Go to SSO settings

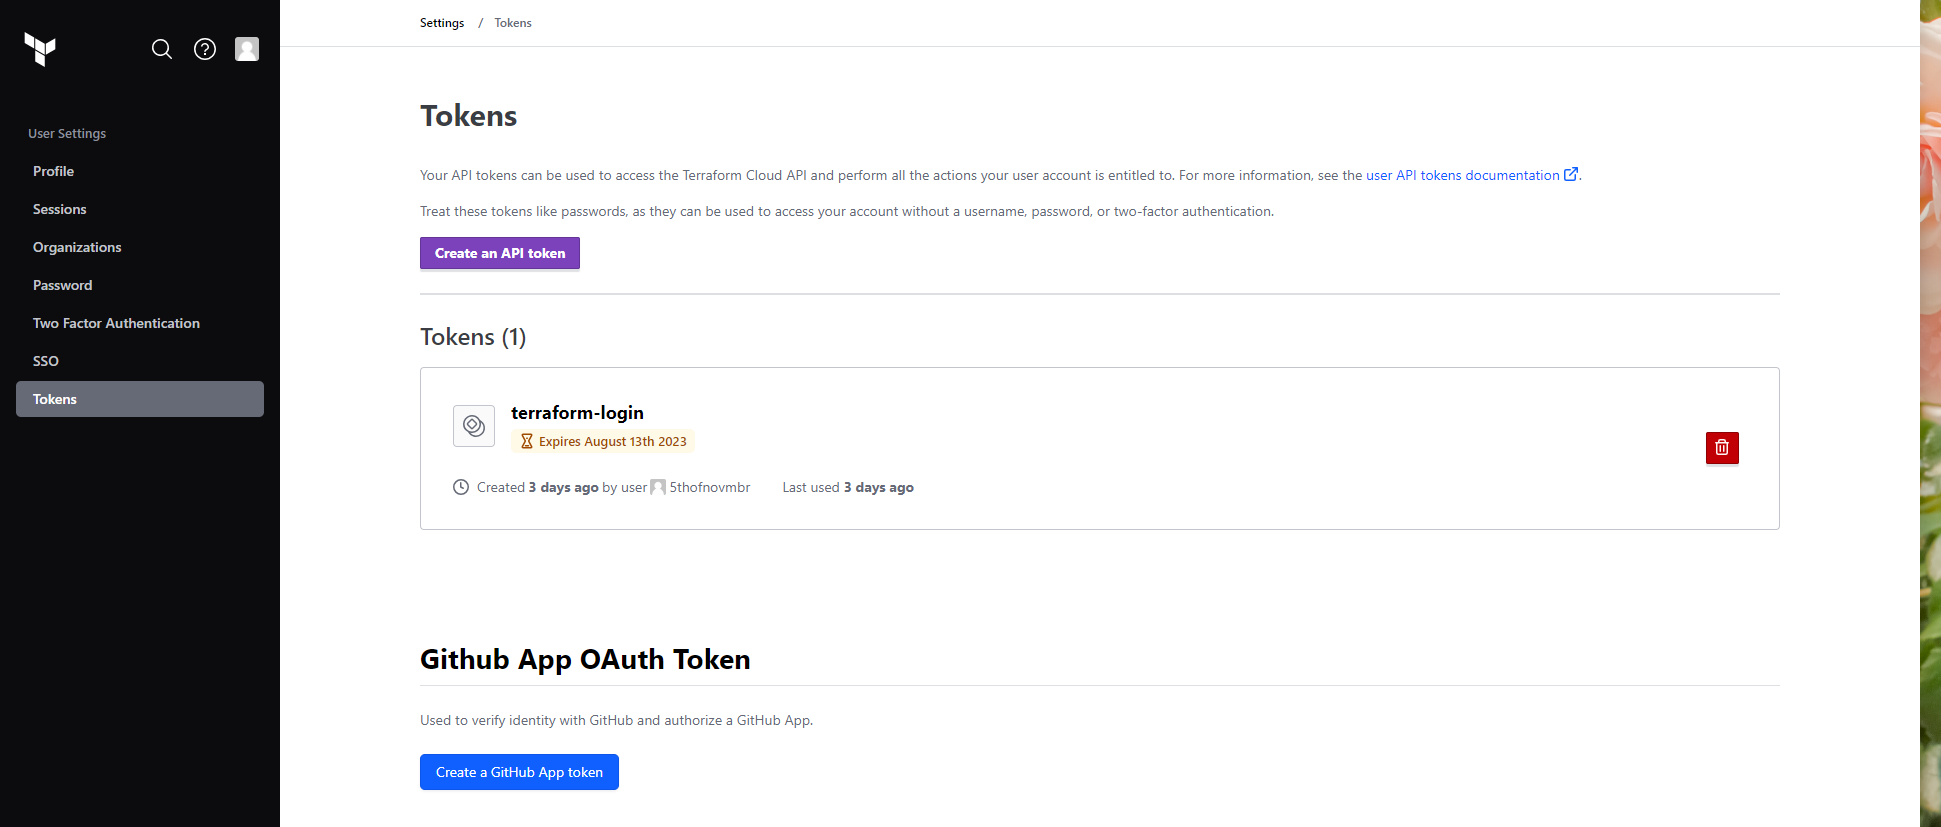(45, 361)
